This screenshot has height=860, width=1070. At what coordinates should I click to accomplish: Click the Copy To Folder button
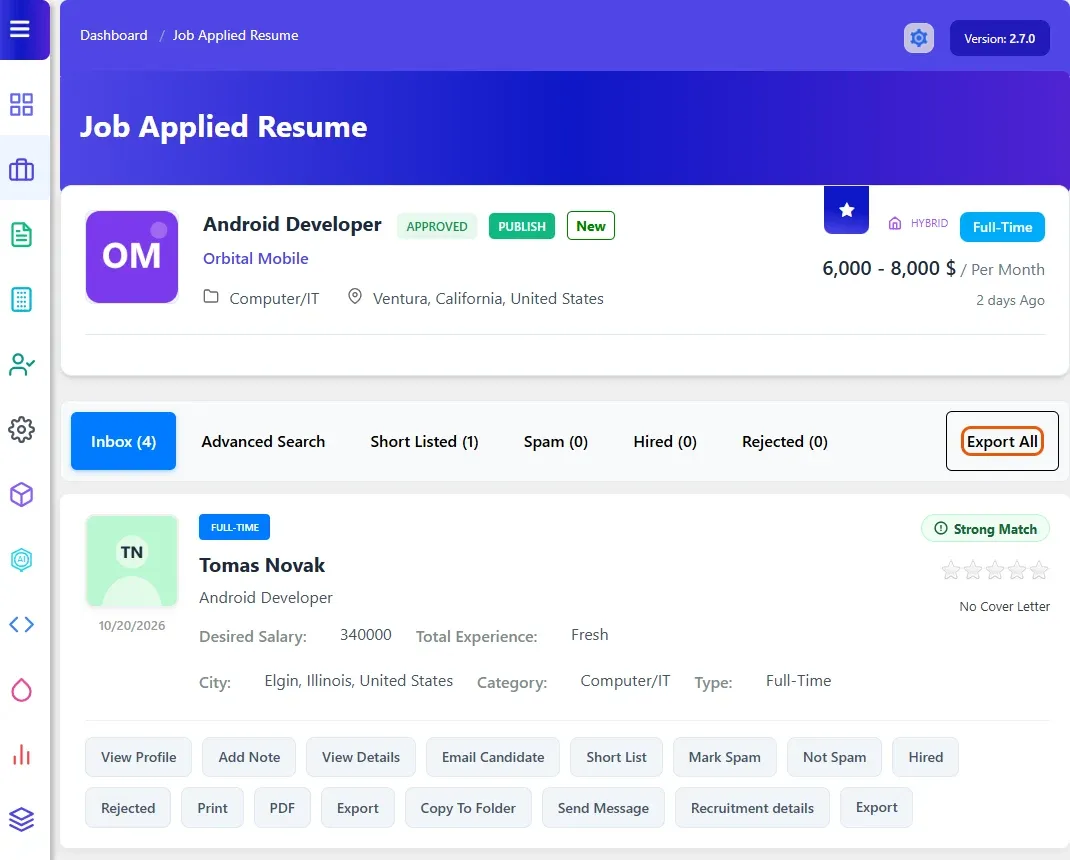pyautogui.click(x=468, y=807)
